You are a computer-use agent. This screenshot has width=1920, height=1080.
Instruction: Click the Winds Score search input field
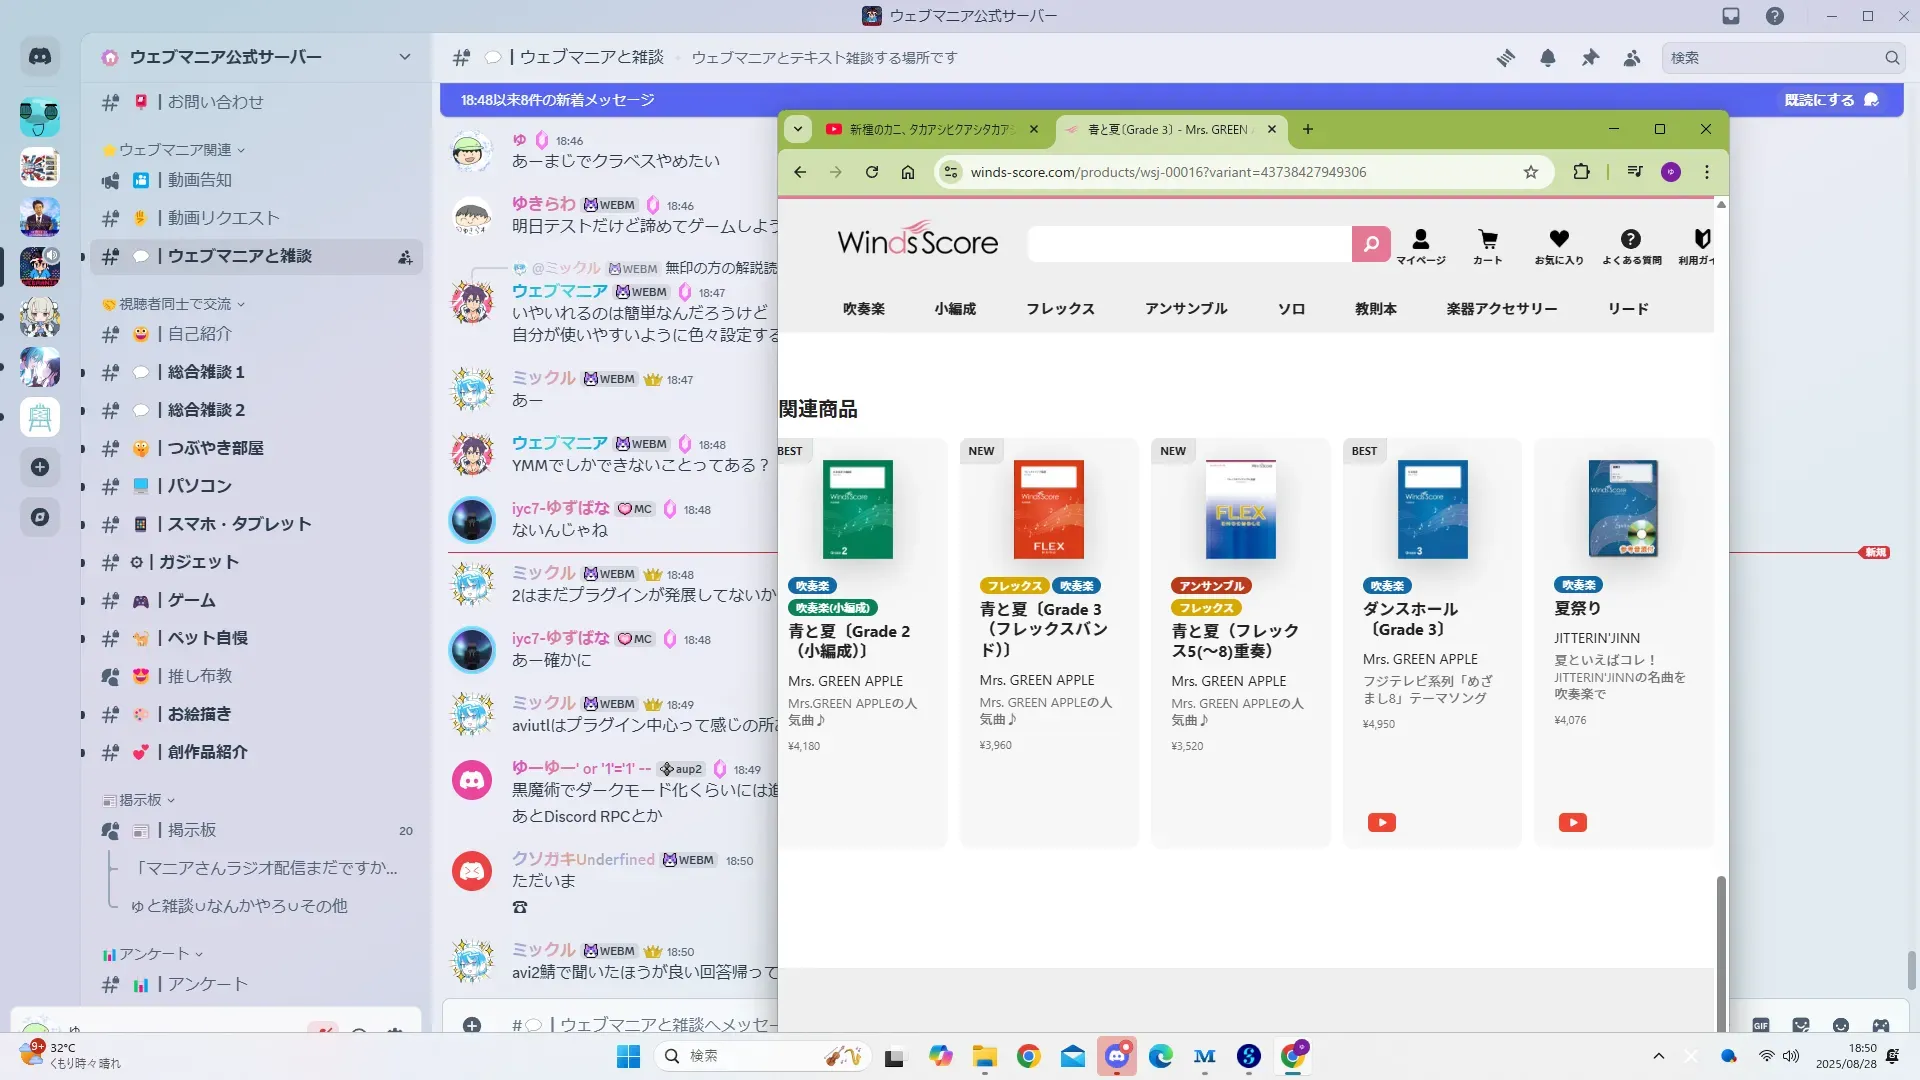1188,243
